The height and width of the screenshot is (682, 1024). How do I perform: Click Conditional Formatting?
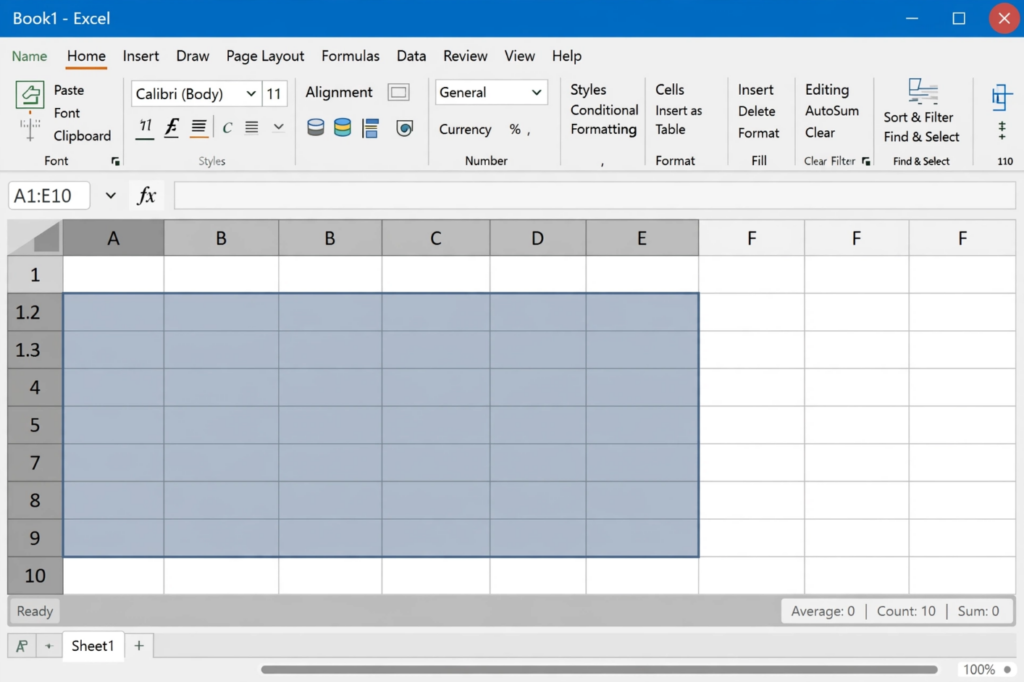click(604, 120)
